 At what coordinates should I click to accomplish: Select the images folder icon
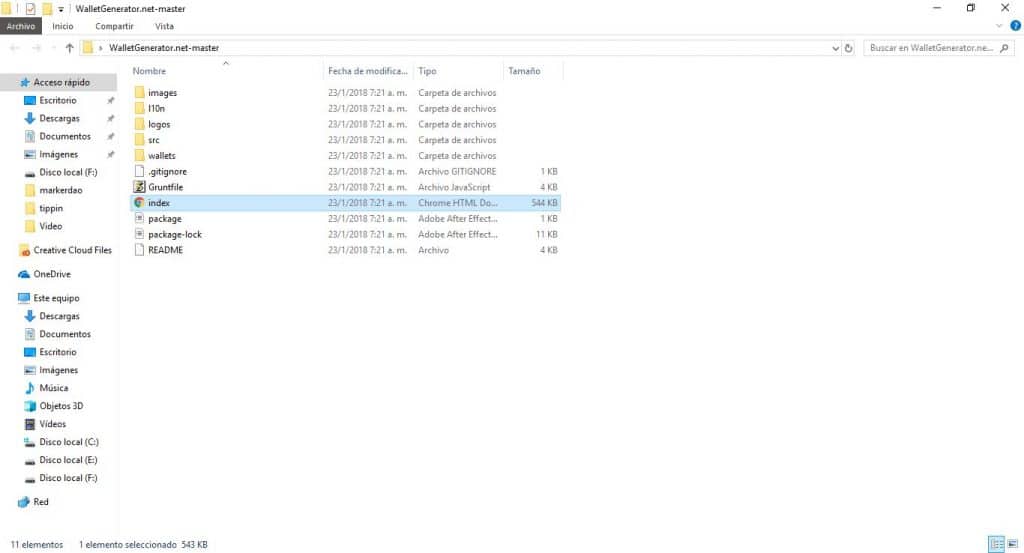pyautogui.click(x=139, y=93)
